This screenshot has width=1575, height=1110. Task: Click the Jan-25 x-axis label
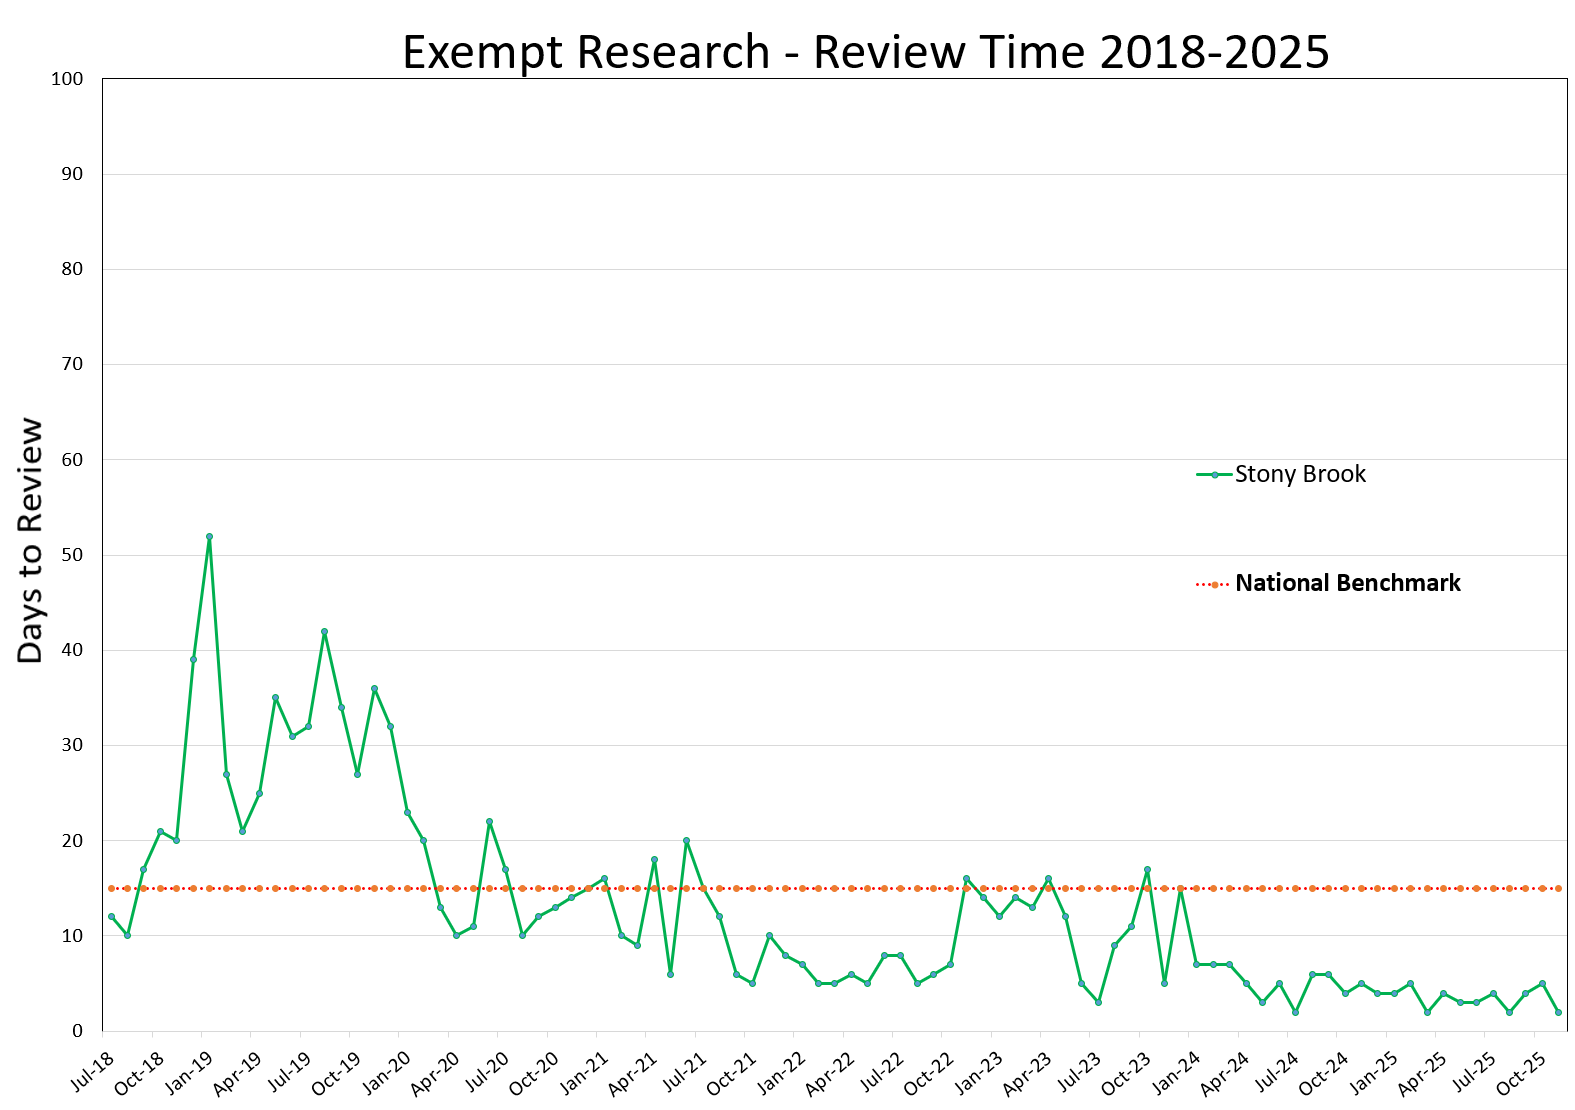coord(1374,1072)
